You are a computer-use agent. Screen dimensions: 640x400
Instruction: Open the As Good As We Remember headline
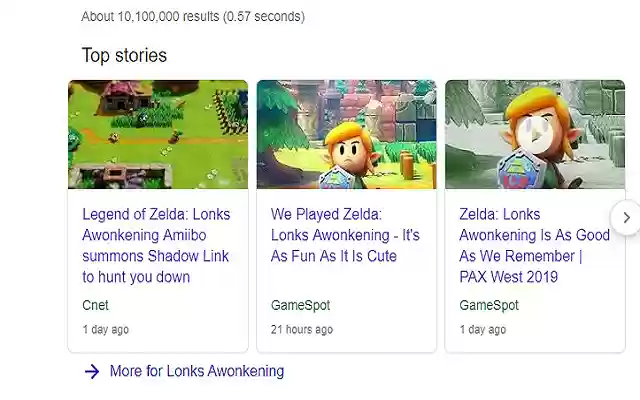534,245
